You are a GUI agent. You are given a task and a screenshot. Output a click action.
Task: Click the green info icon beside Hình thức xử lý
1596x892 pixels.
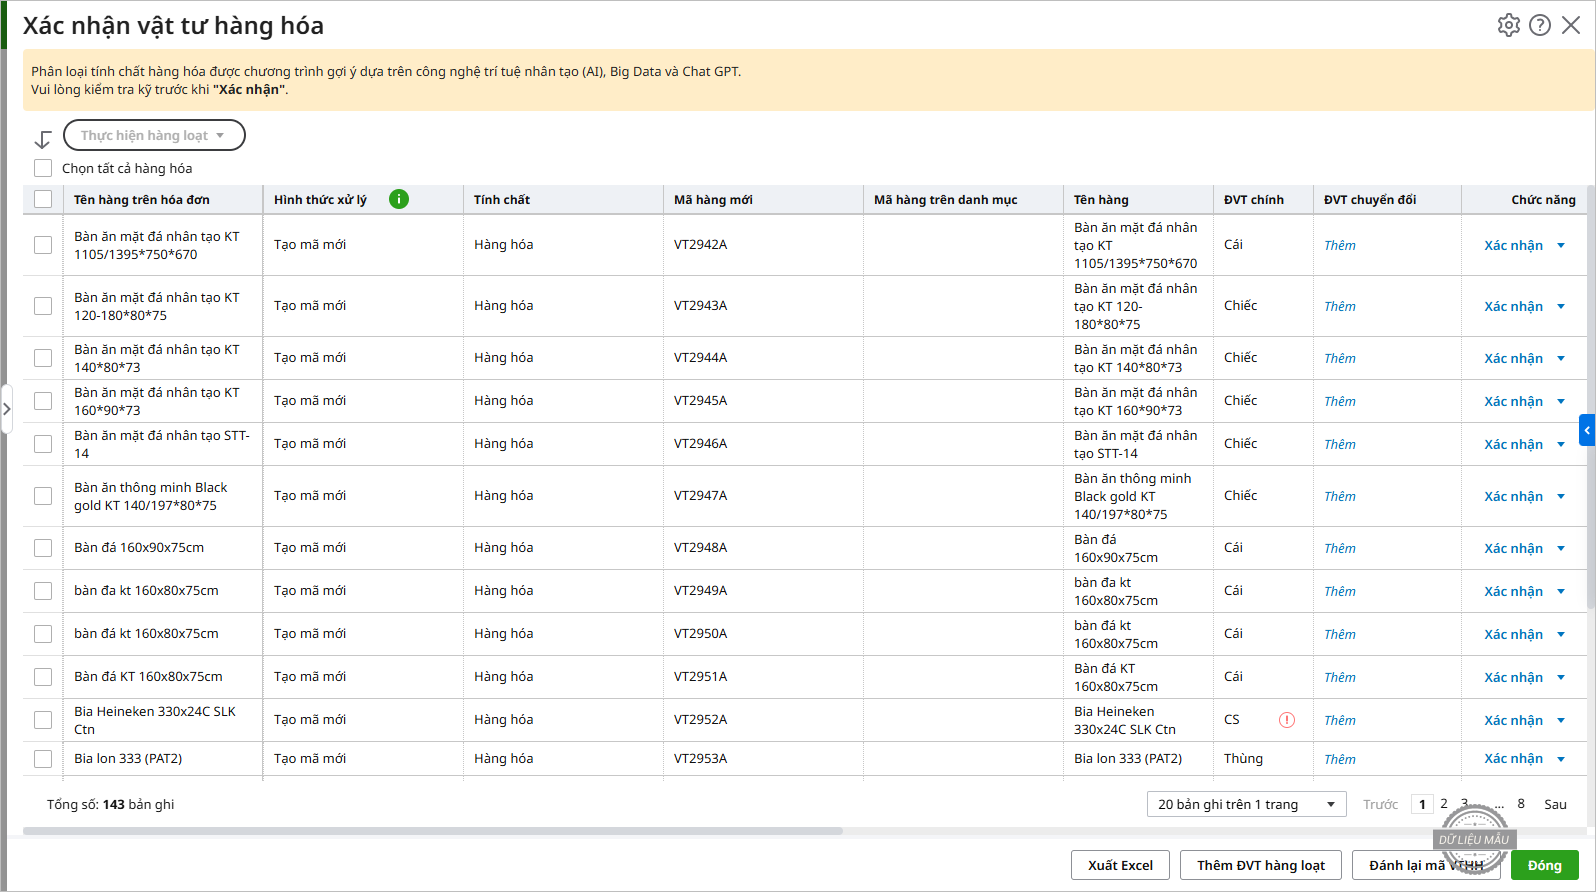click(398, 199)
